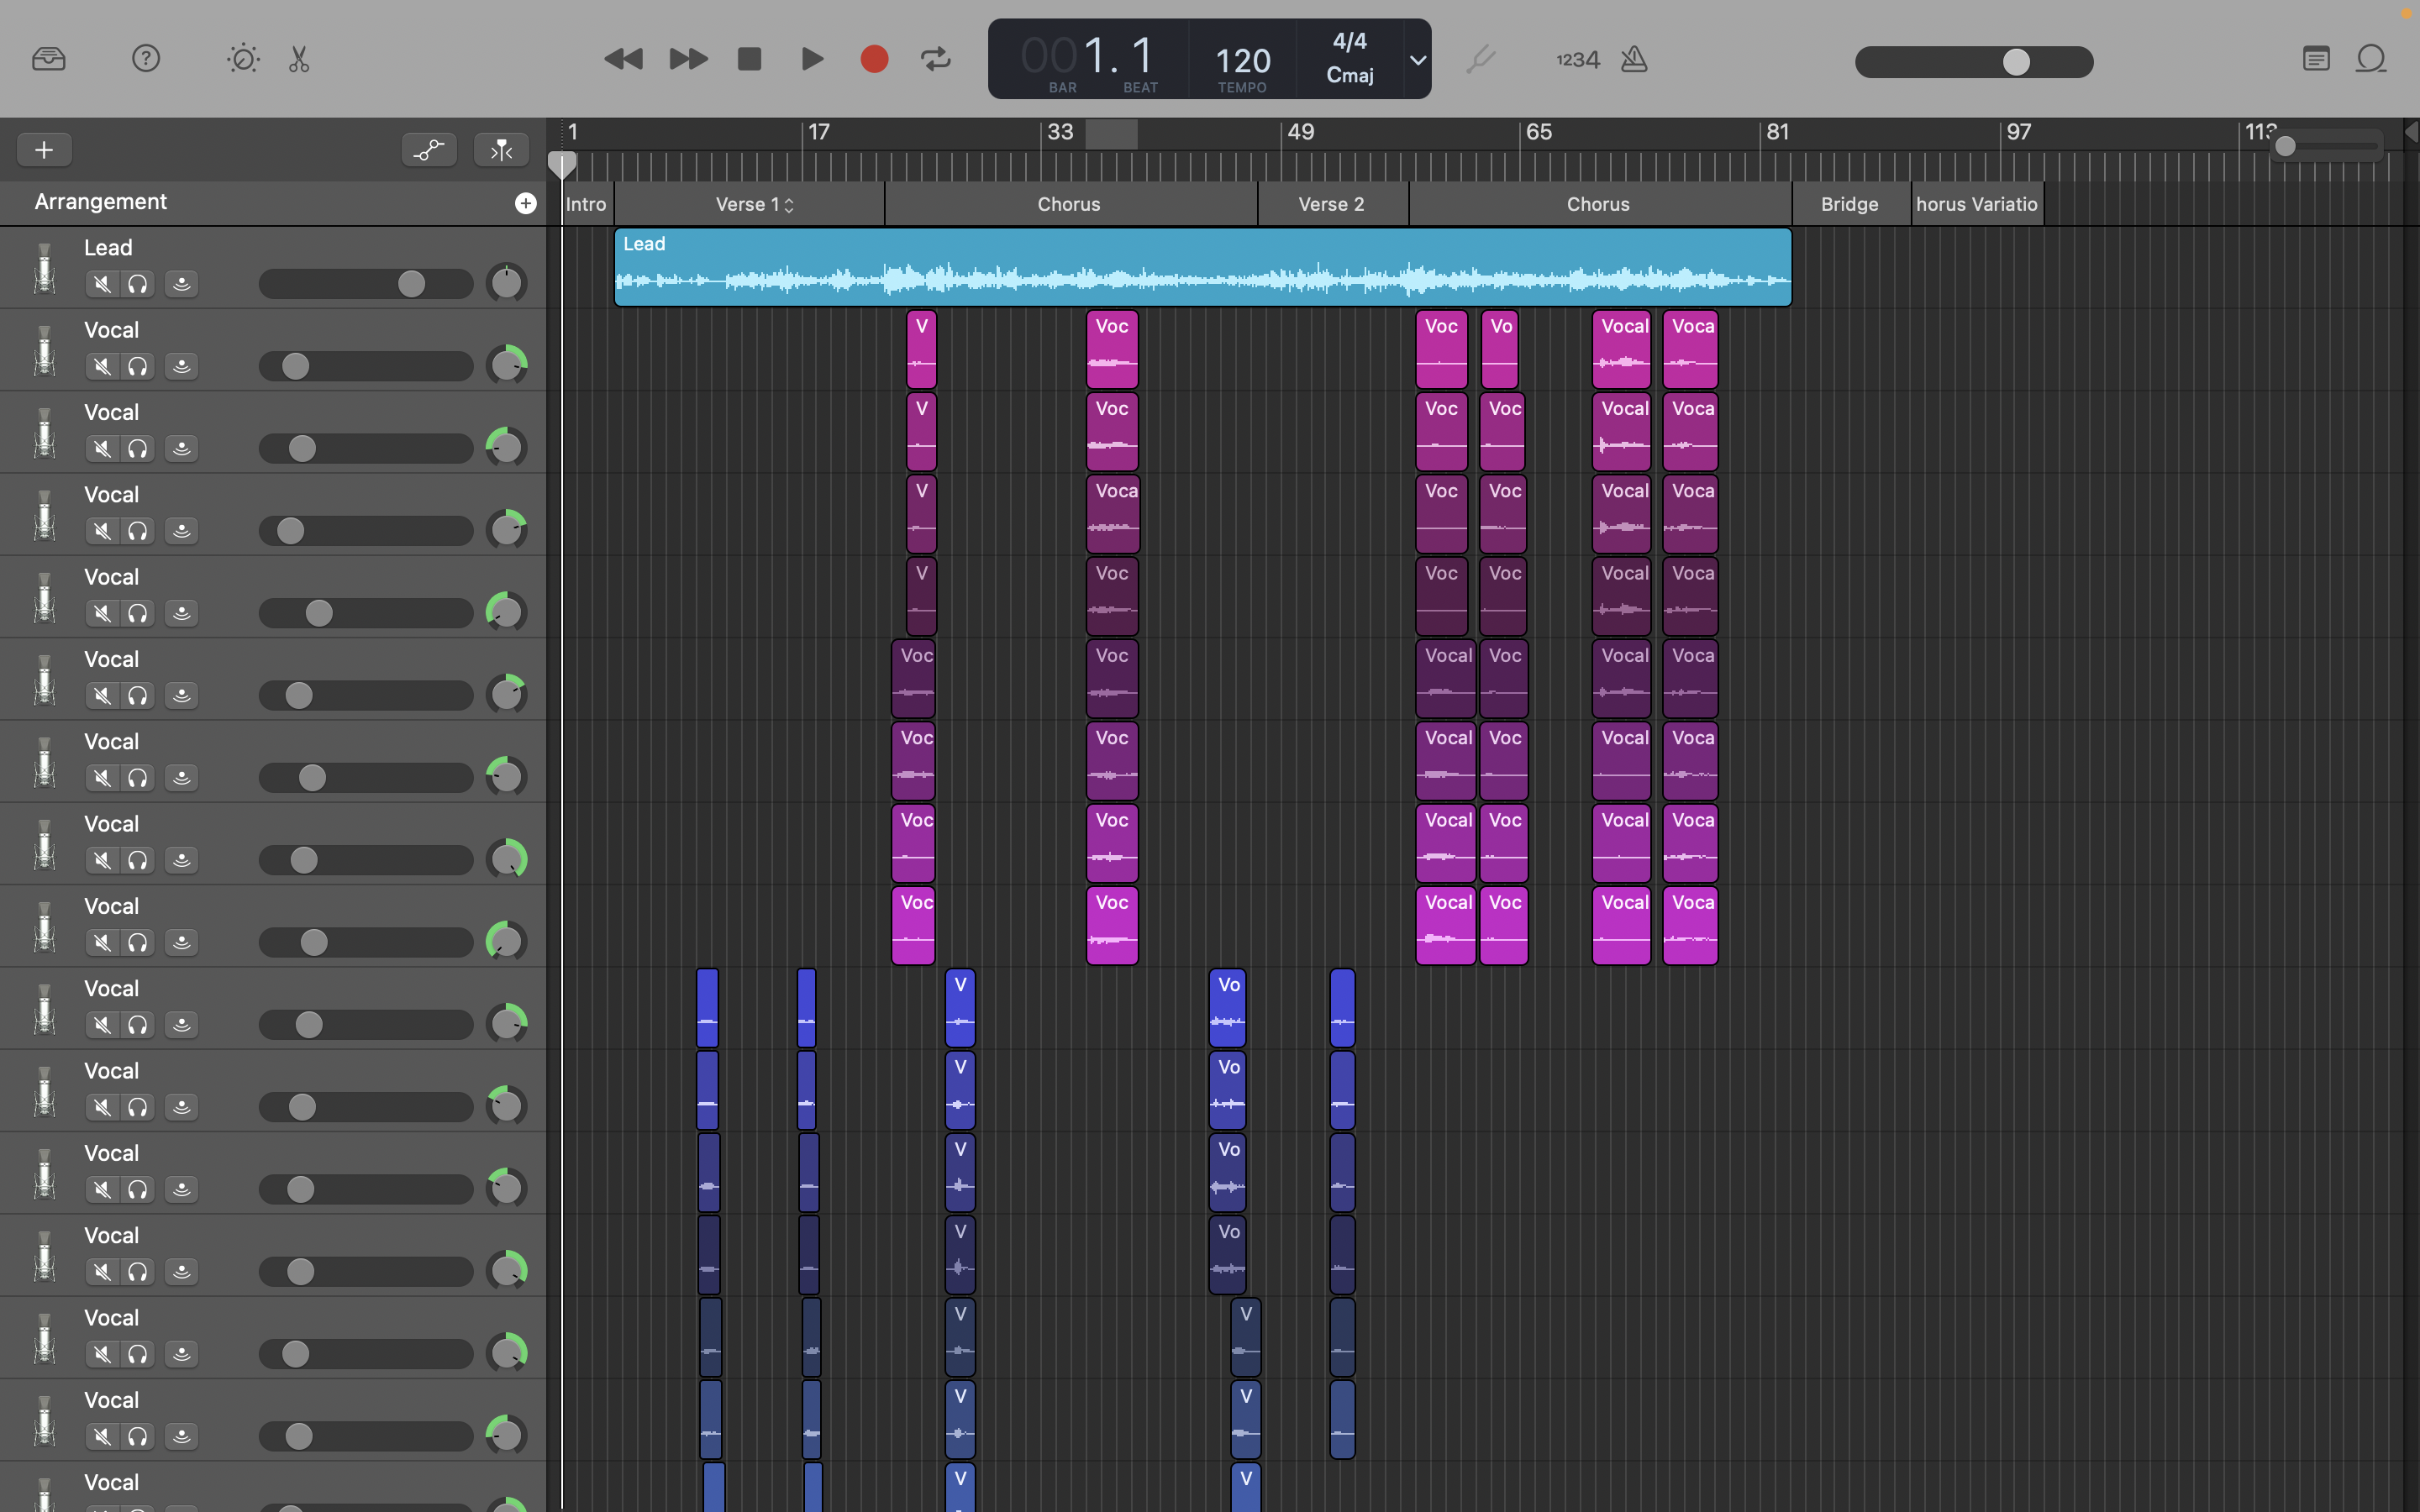
Task: Click the tempo value 120
Action: [x=1243, y=61]
